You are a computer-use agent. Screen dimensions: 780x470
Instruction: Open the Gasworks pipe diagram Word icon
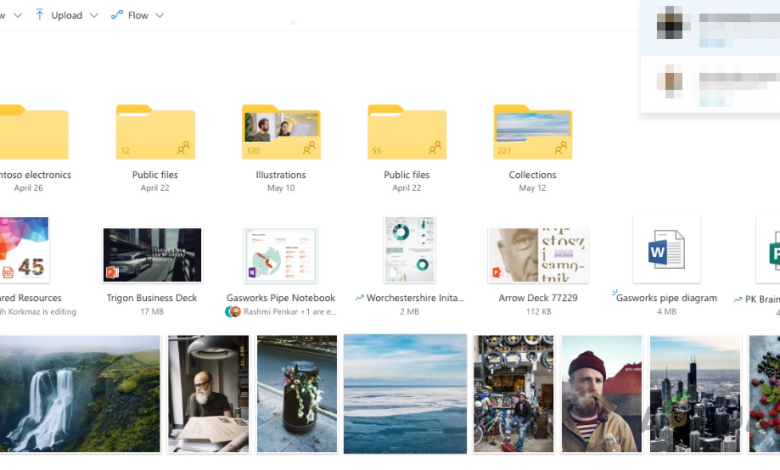pyautogui.click(x=667, y=250)
